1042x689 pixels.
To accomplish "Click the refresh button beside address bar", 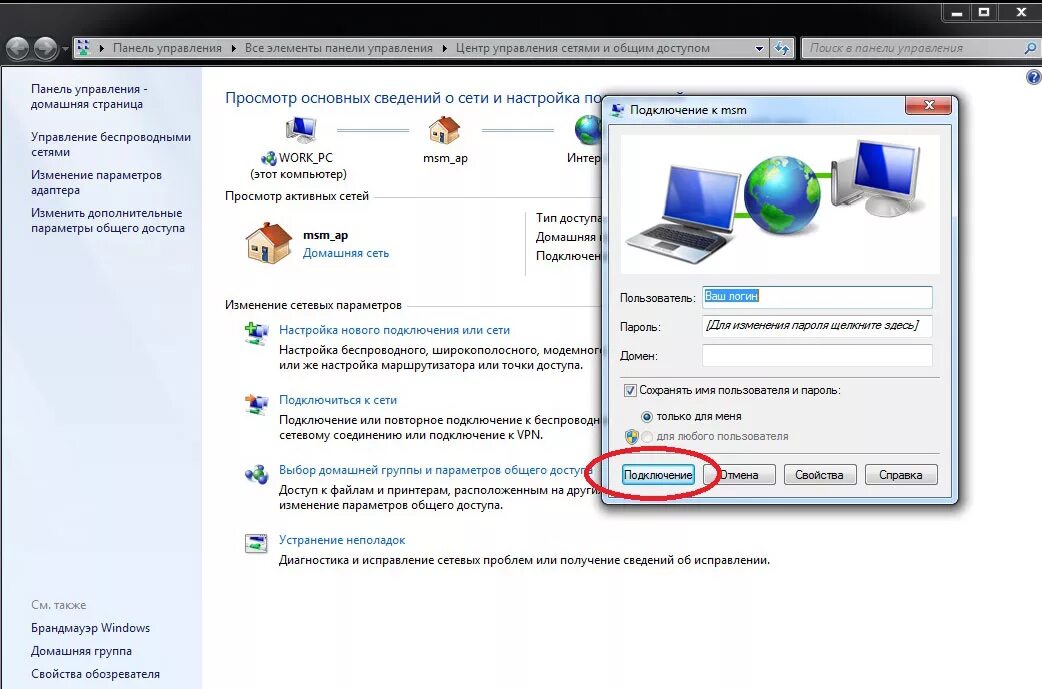I will pos(782,48).
